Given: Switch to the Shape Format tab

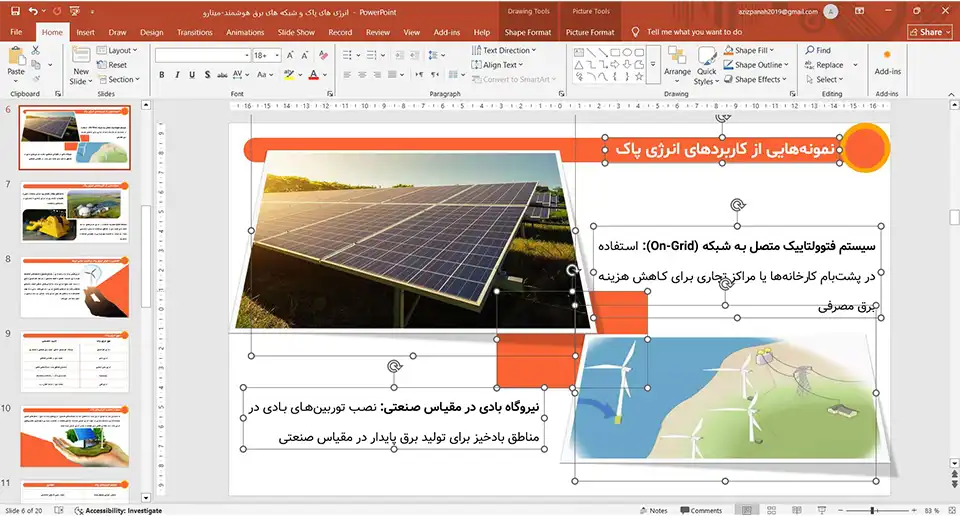Looking at the screenshot, I should (x=528, y=32).
